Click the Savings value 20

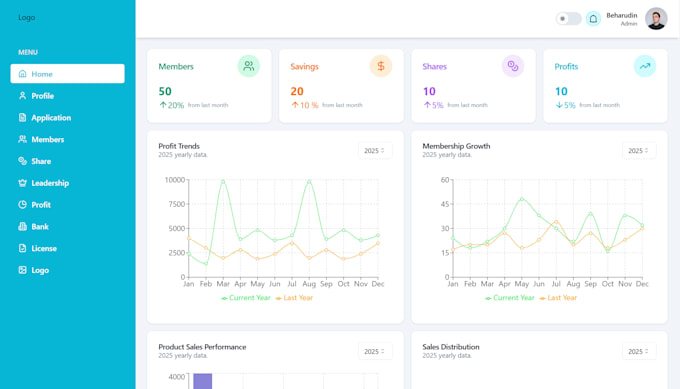click(x=297, y=92)
